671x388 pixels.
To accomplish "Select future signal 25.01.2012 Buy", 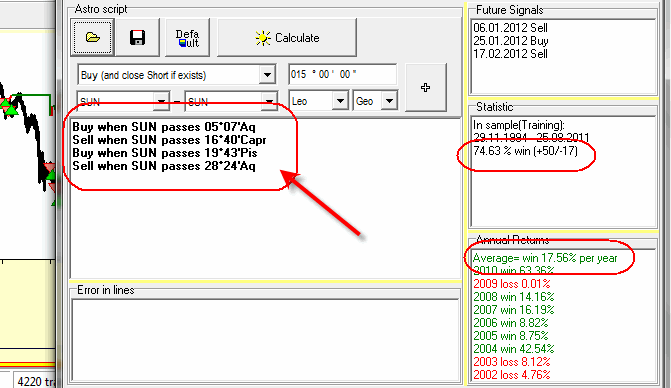I will click(511, 41).
